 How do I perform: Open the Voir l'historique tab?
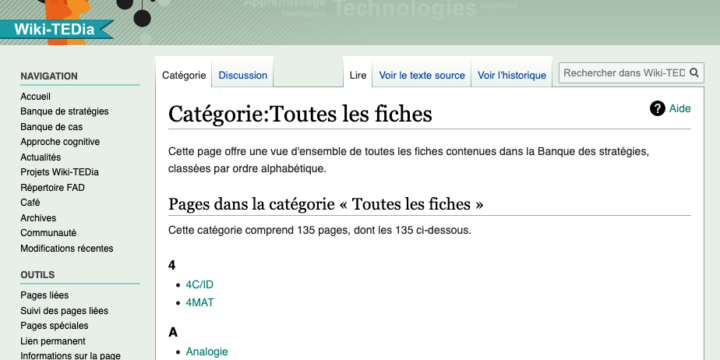pyautogui.click(x=512, y=75)
